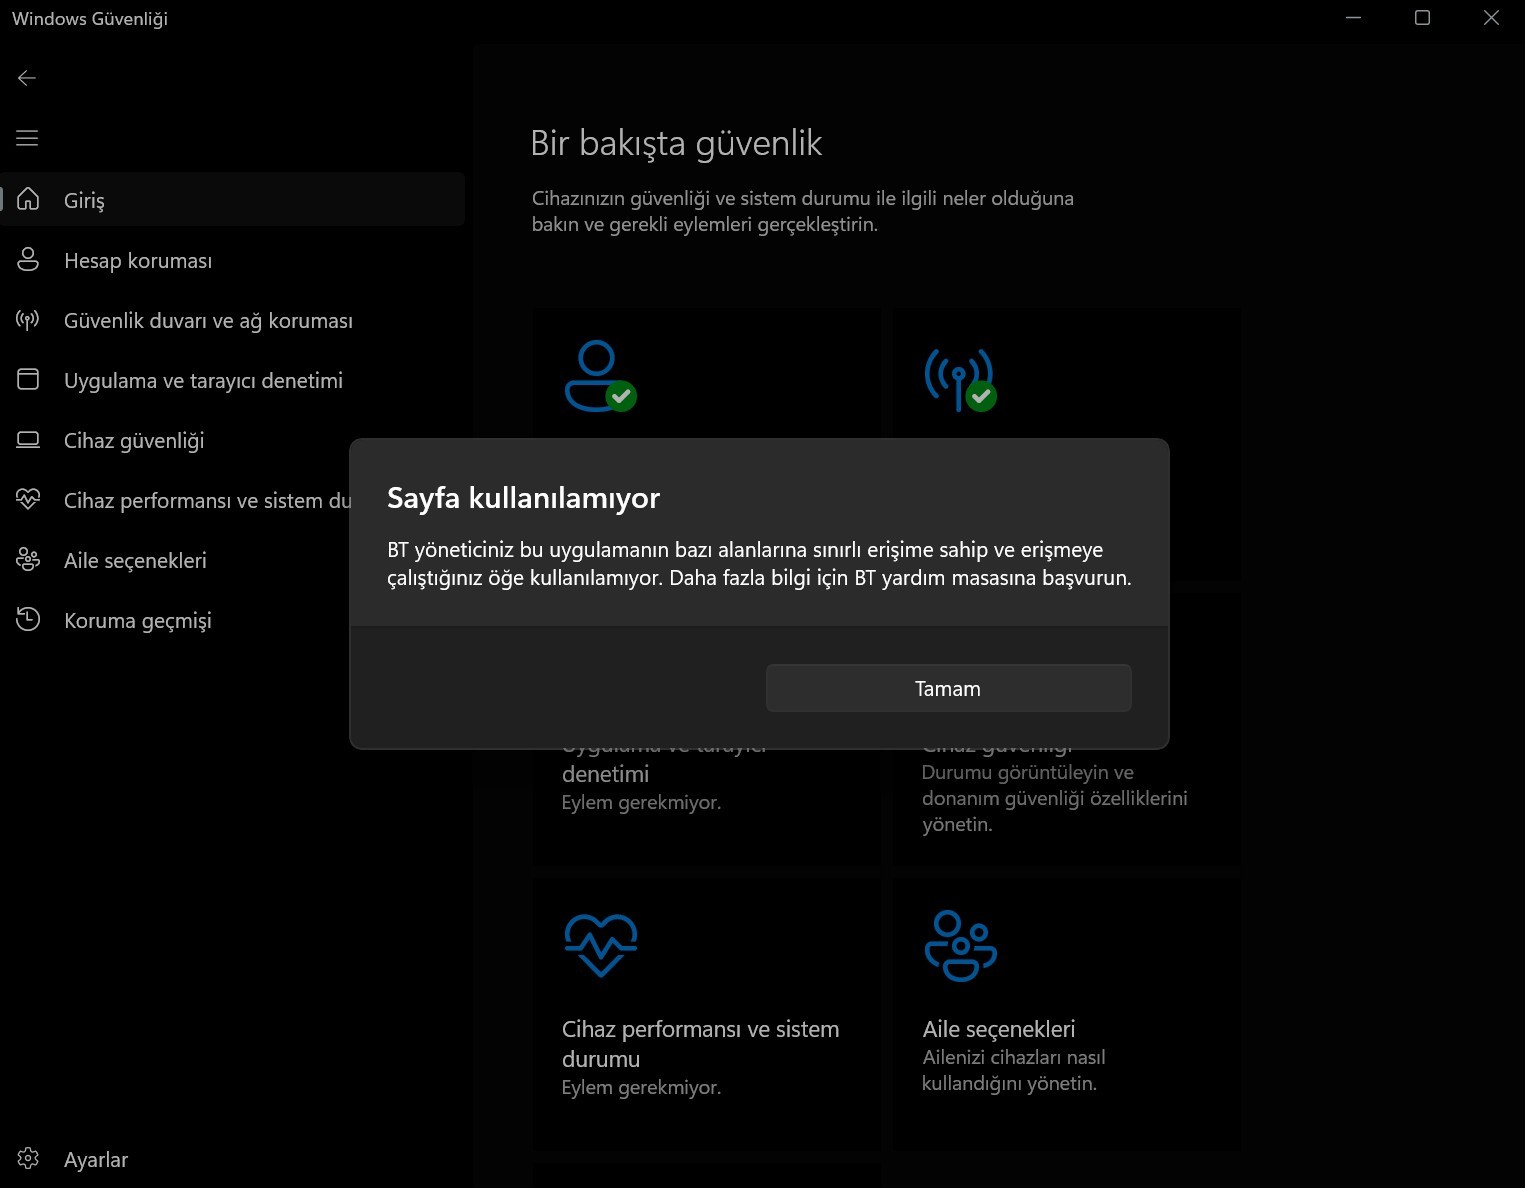Click the protection history clock icon
1525x1188 pixels.
[28, 619]
